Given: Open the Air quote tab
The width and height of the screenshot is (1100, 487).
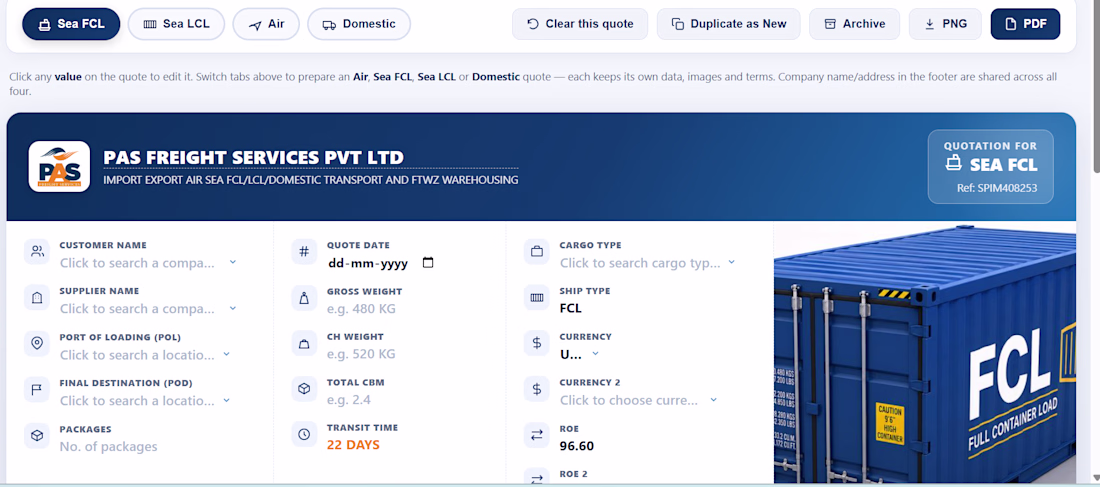Looking at the screenshot, I should [266, 24].
